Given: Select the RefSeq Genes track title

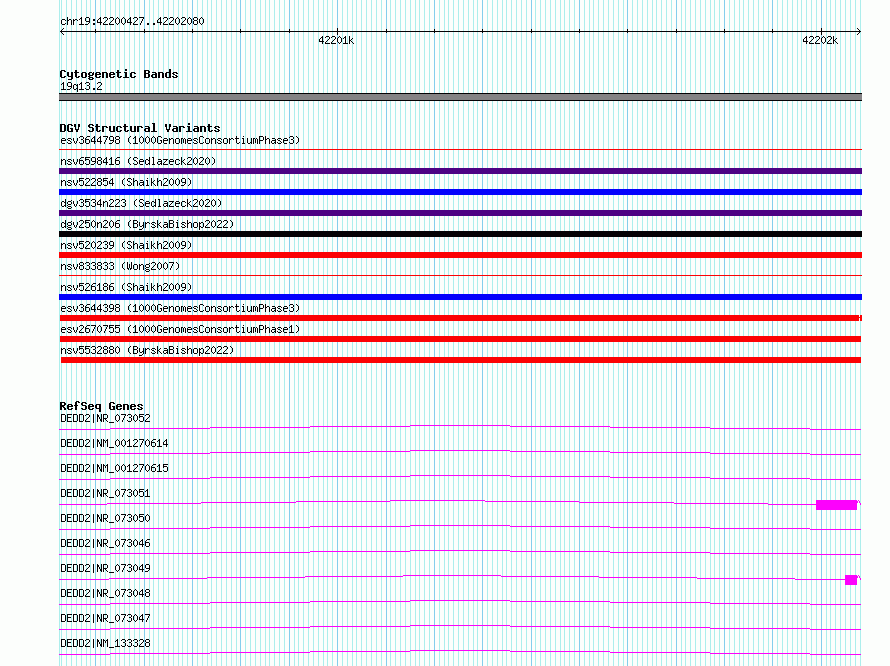Looking at the screenshot, I should (101, 406).
